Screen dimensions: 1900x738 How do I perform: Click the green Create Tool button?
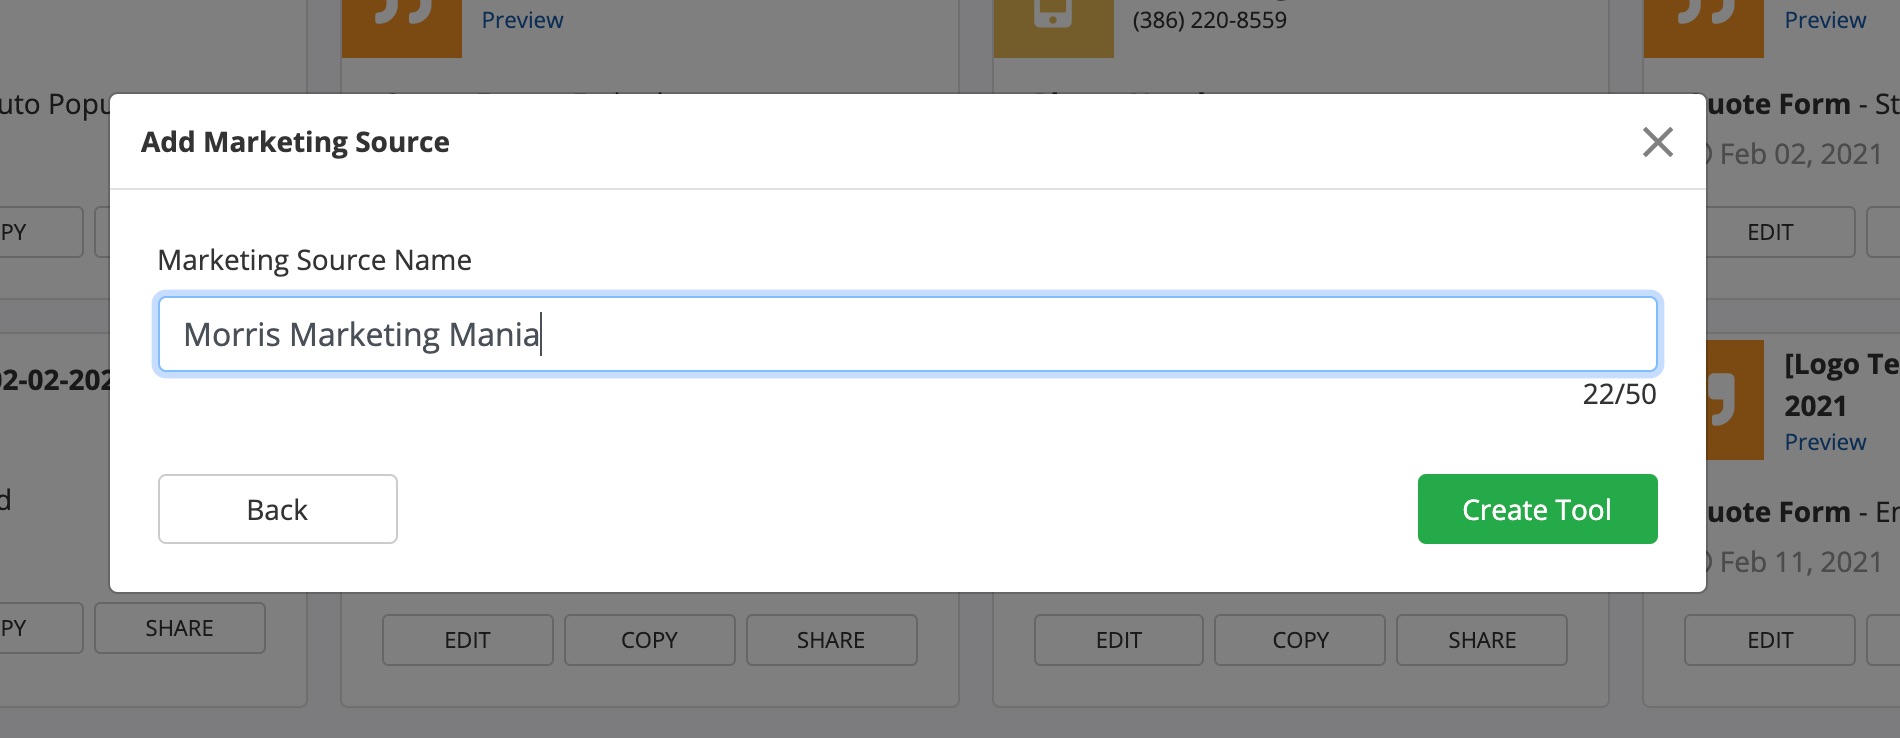[x=1537, y=509]
